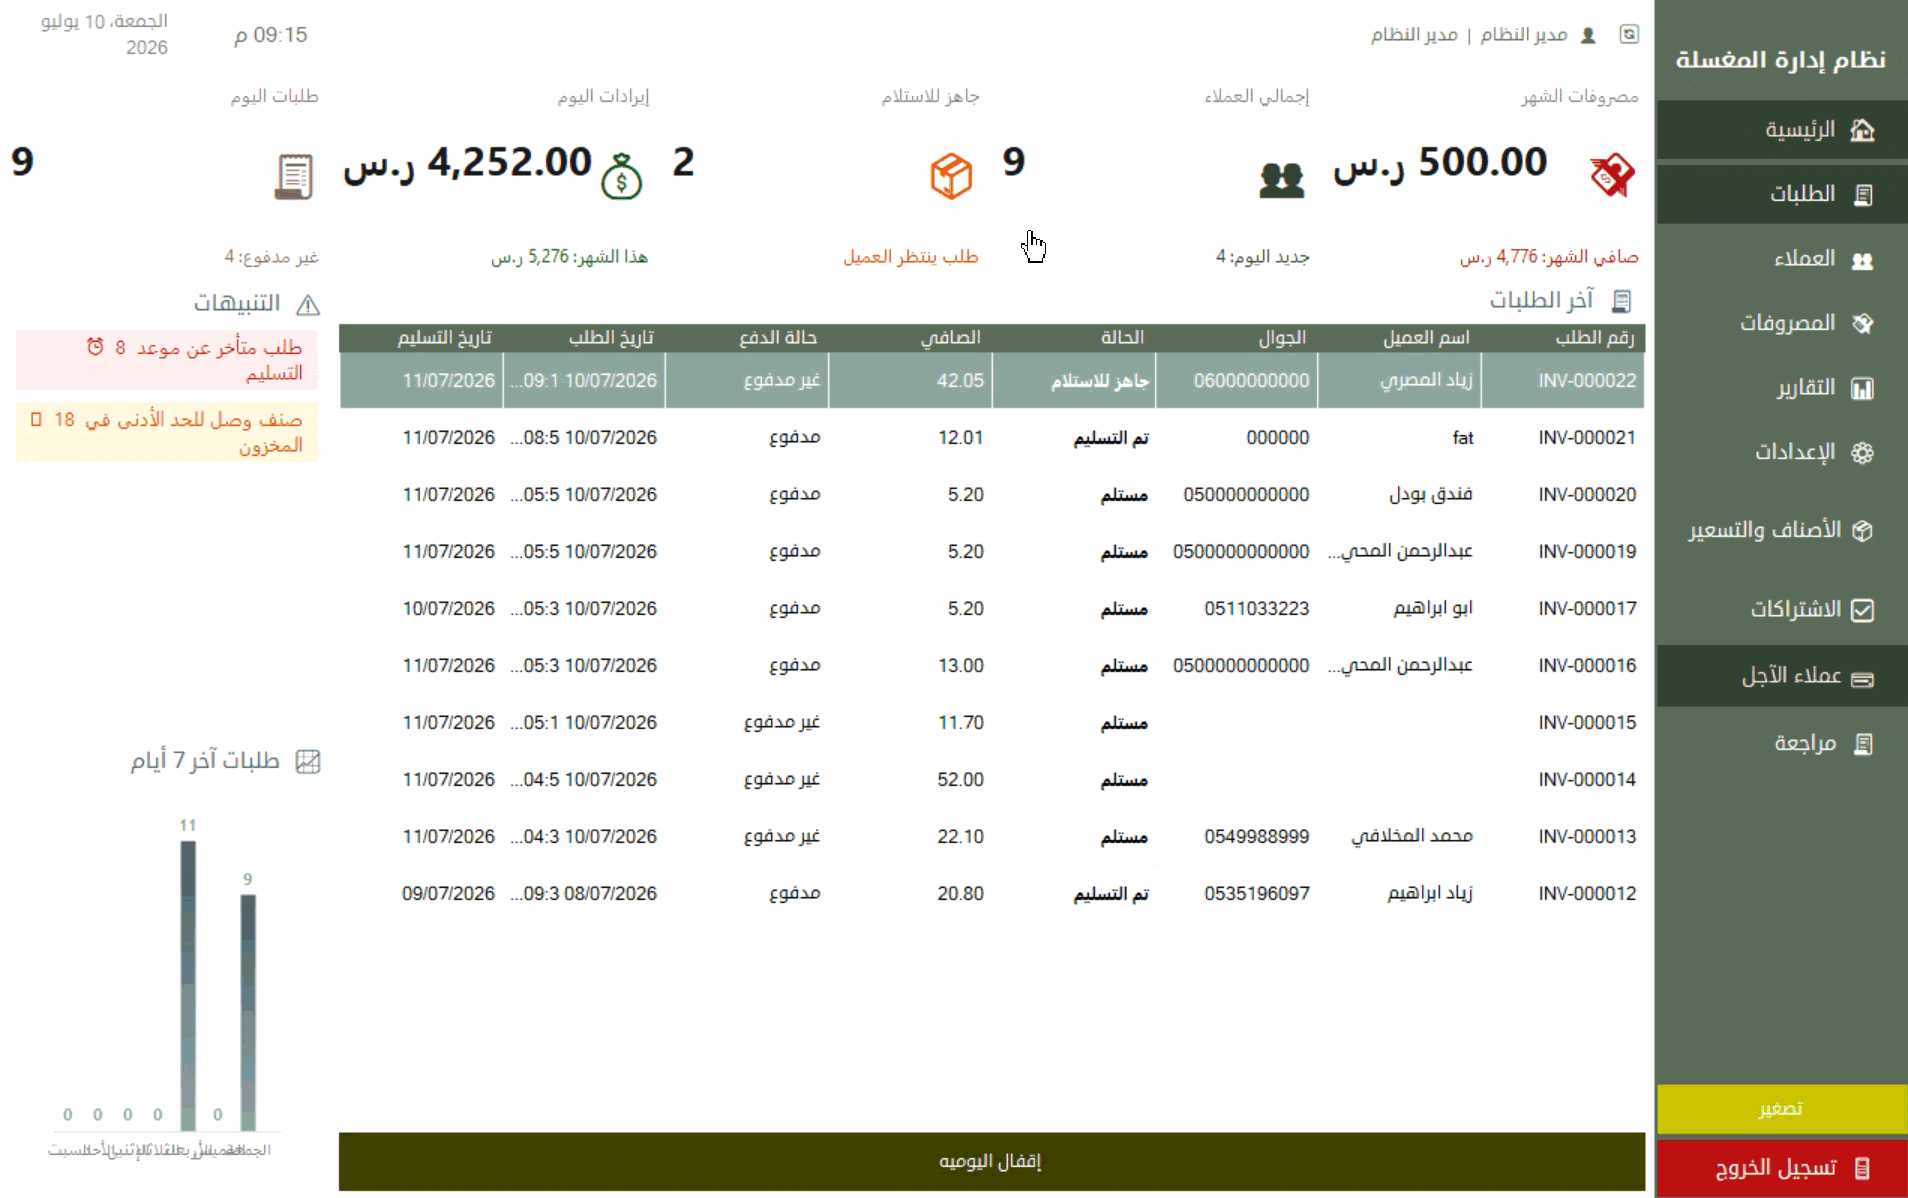Open the low-stock alert صنف وصل للحد الأدنى
1908x1198 pixels.
pyautogui.click(x=167, y=432)
